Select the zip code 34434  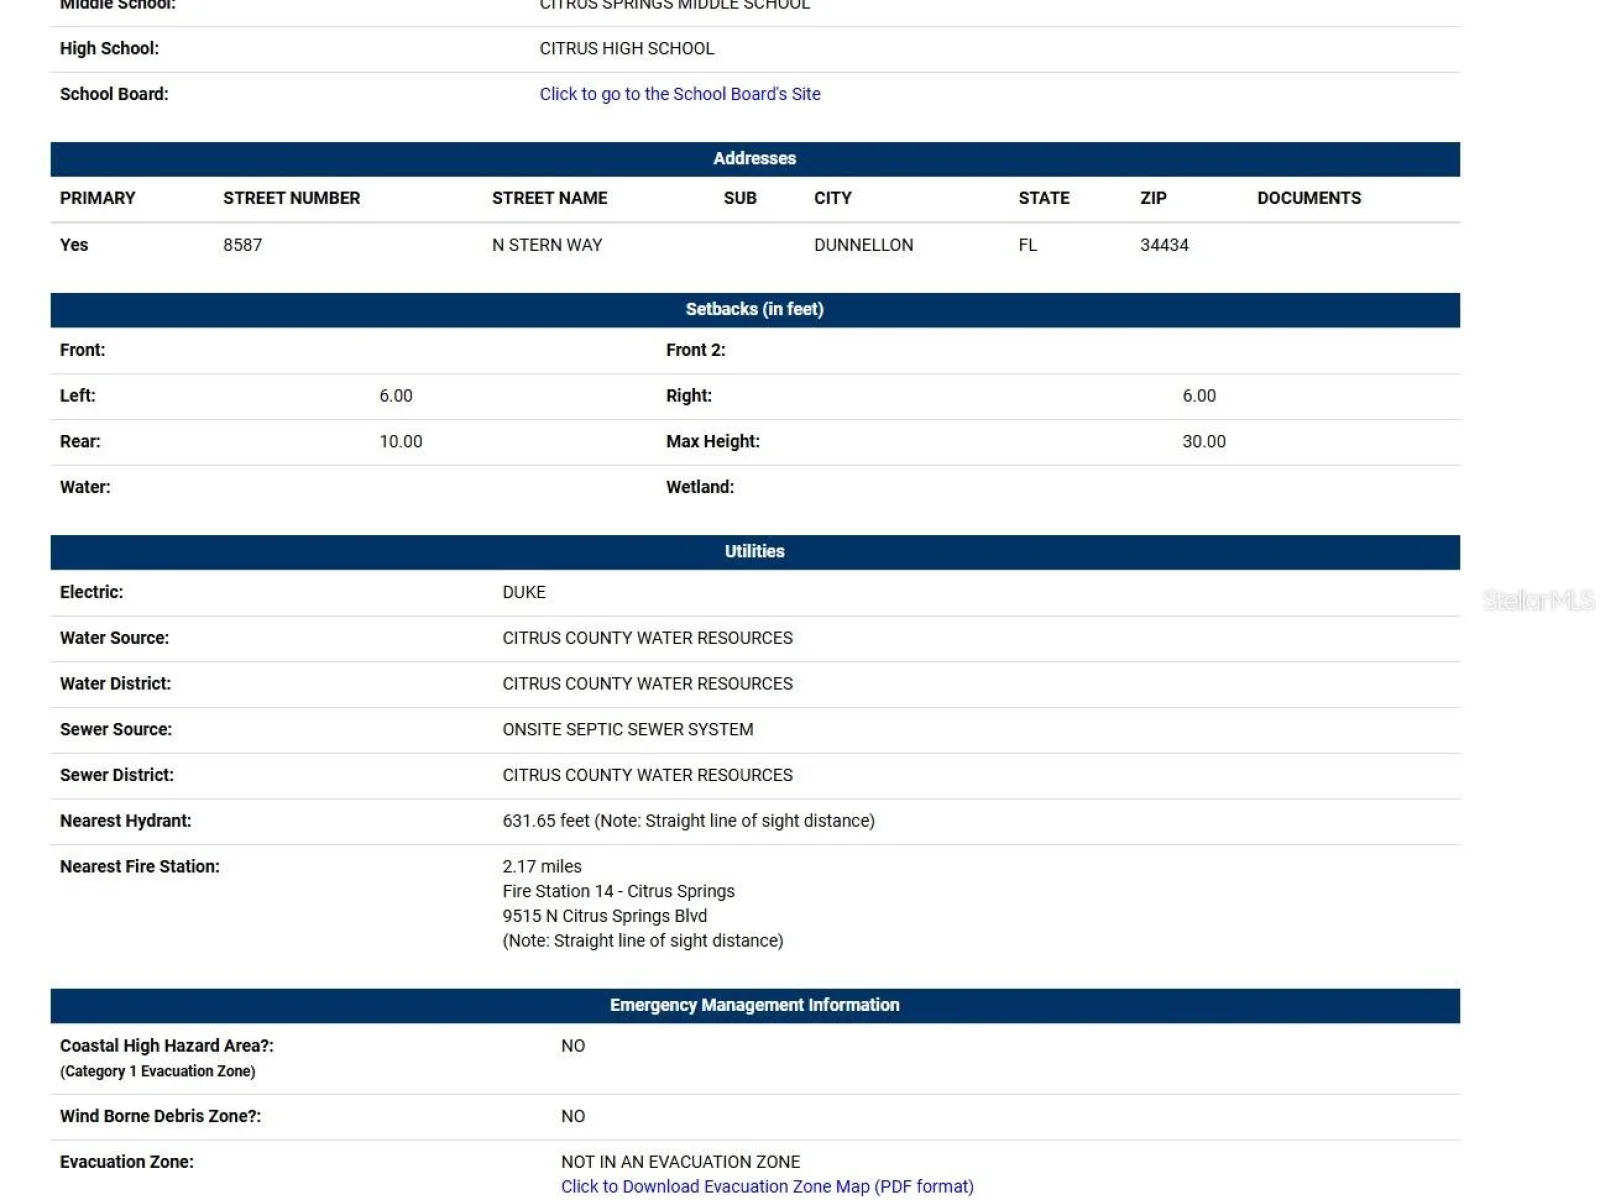click(1164, 245)
